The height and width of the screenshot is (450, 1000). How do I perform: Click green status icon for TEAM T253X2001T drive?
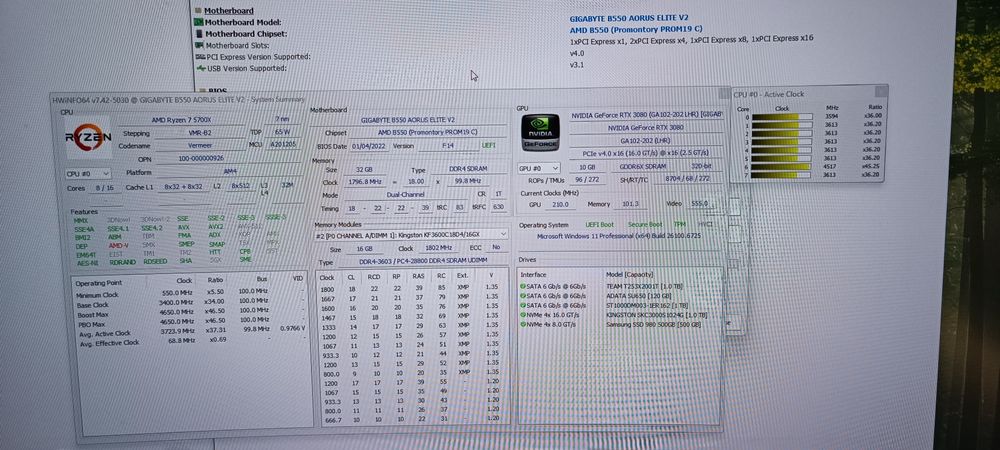tap(523, 286)
